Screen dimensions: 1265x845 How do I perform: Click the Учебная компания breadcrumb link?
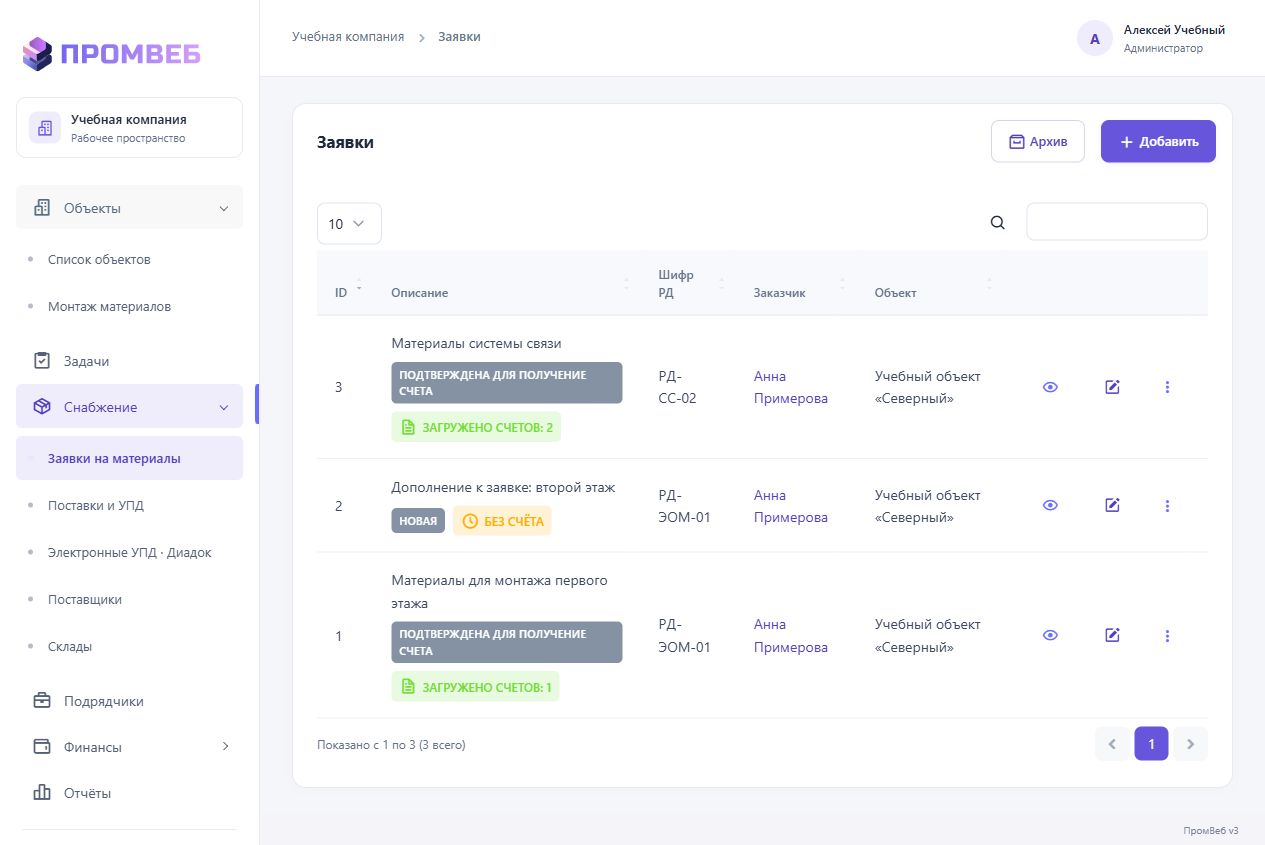[x=348, y=36]
